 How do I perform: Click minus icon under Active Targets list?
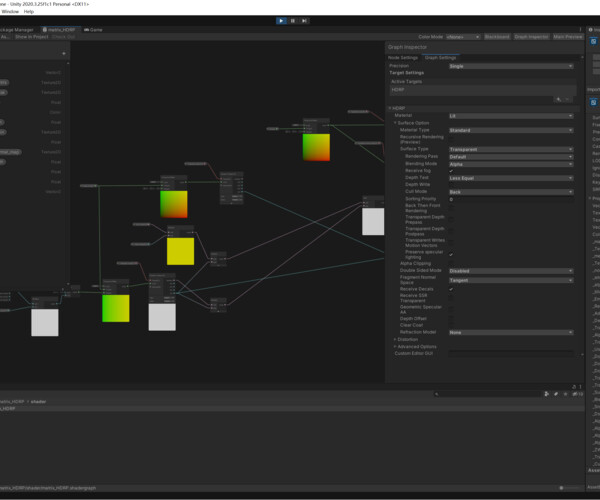tap(567, 99)
